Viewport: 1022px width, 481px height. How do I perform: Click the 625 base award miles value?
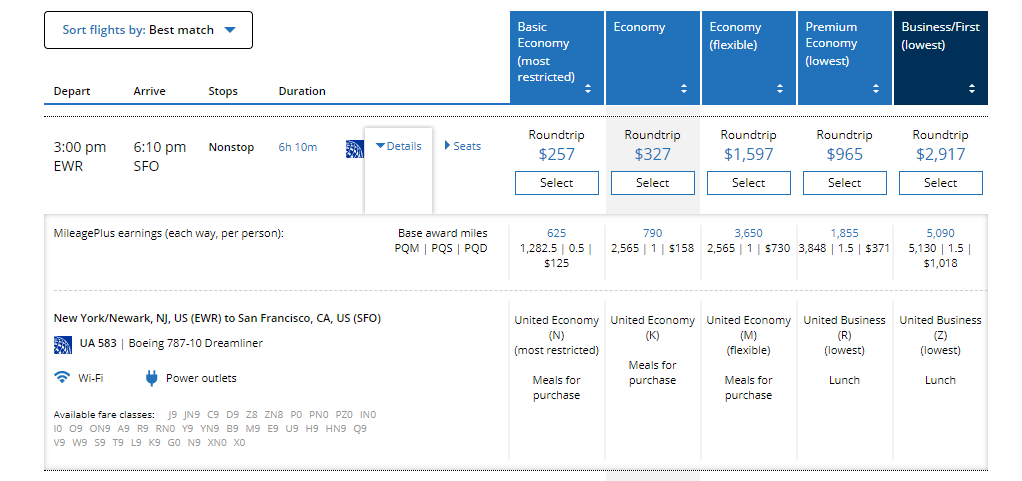point(557,233)
